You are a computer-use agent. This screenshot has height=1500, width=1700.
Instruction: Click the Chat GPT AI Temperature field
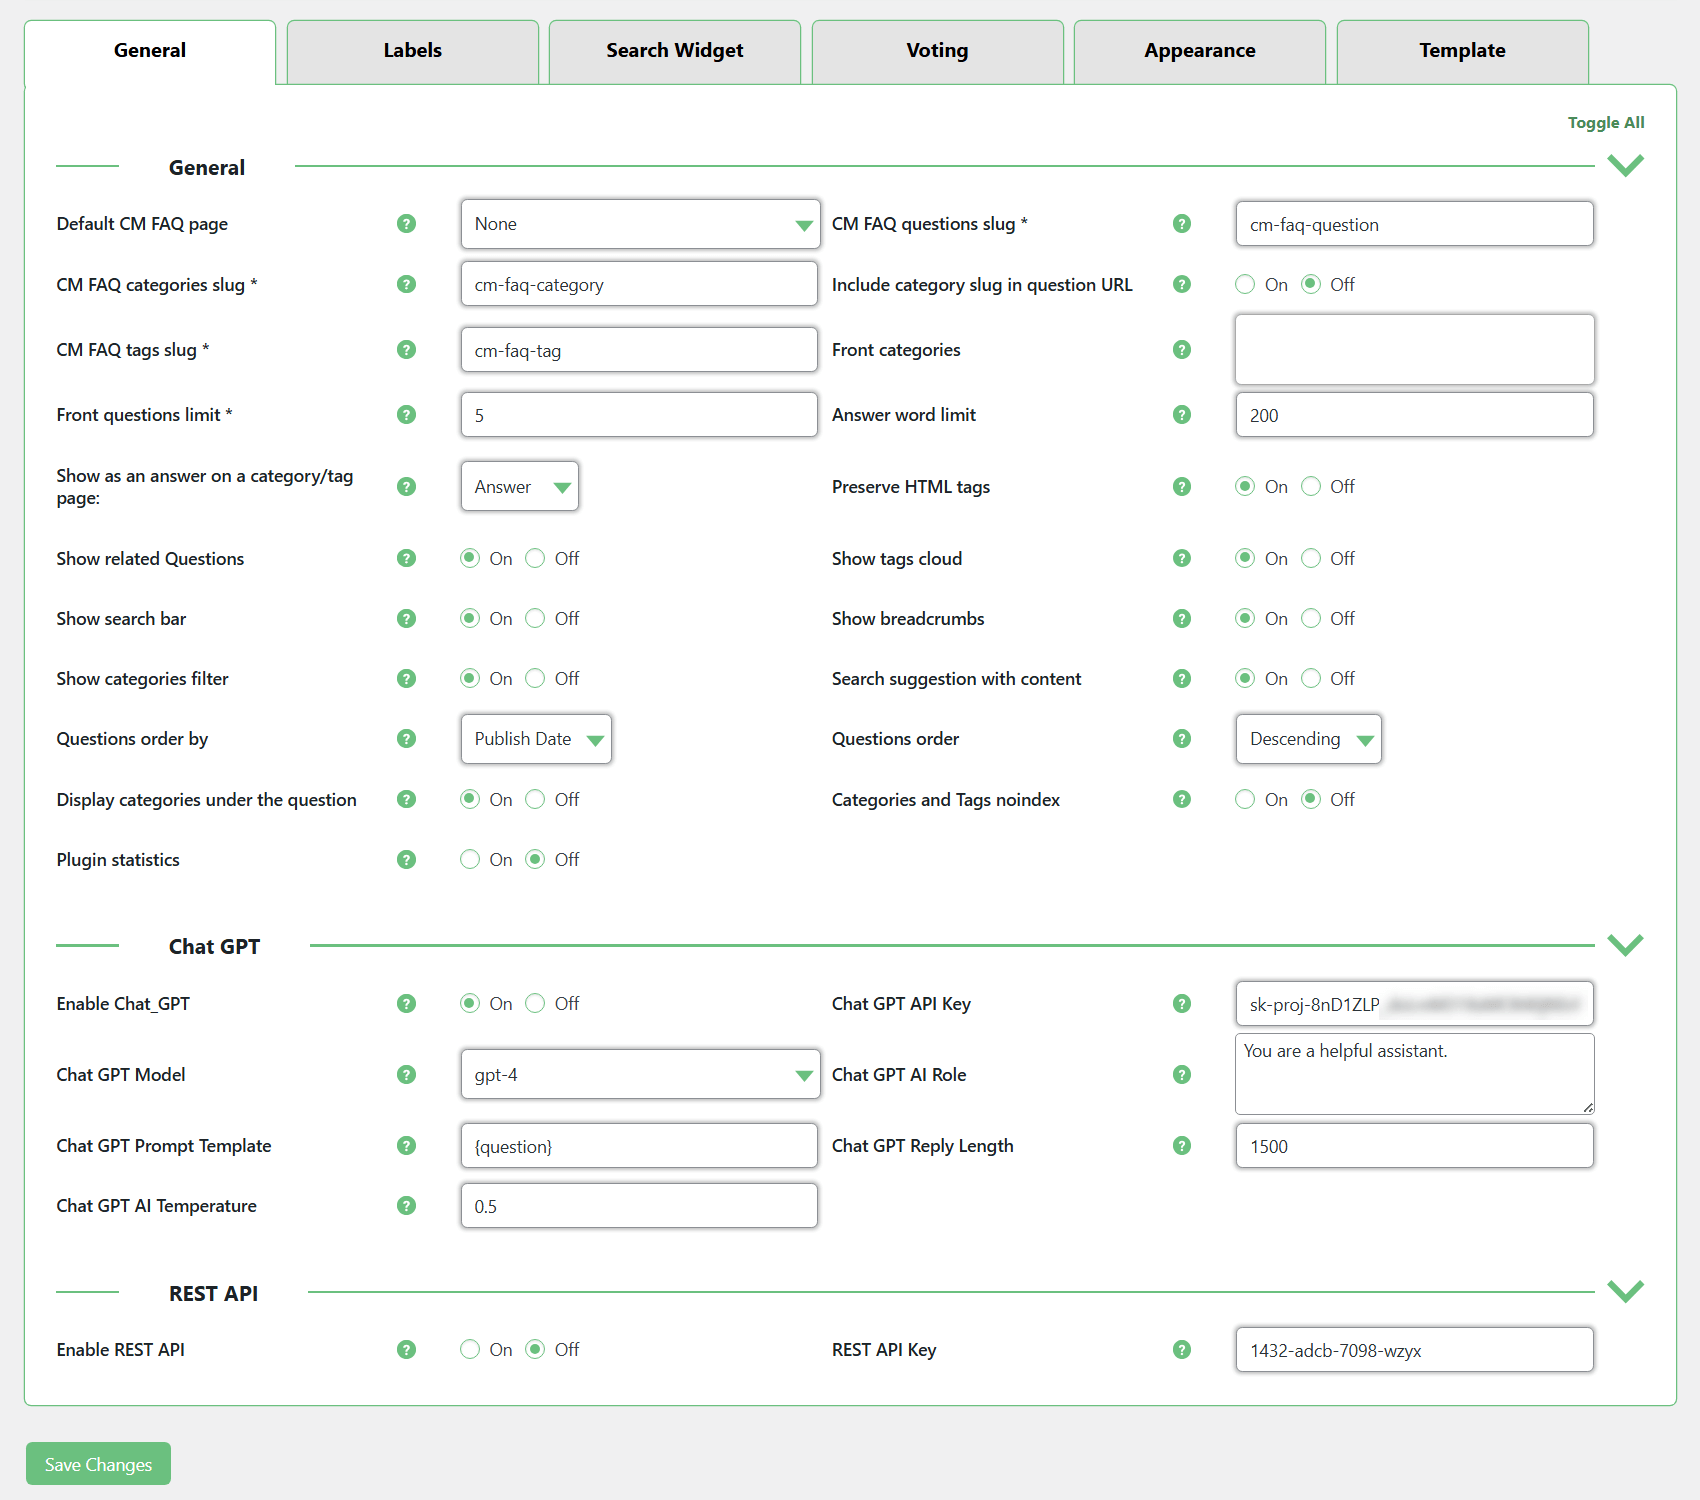point(639,1206)
